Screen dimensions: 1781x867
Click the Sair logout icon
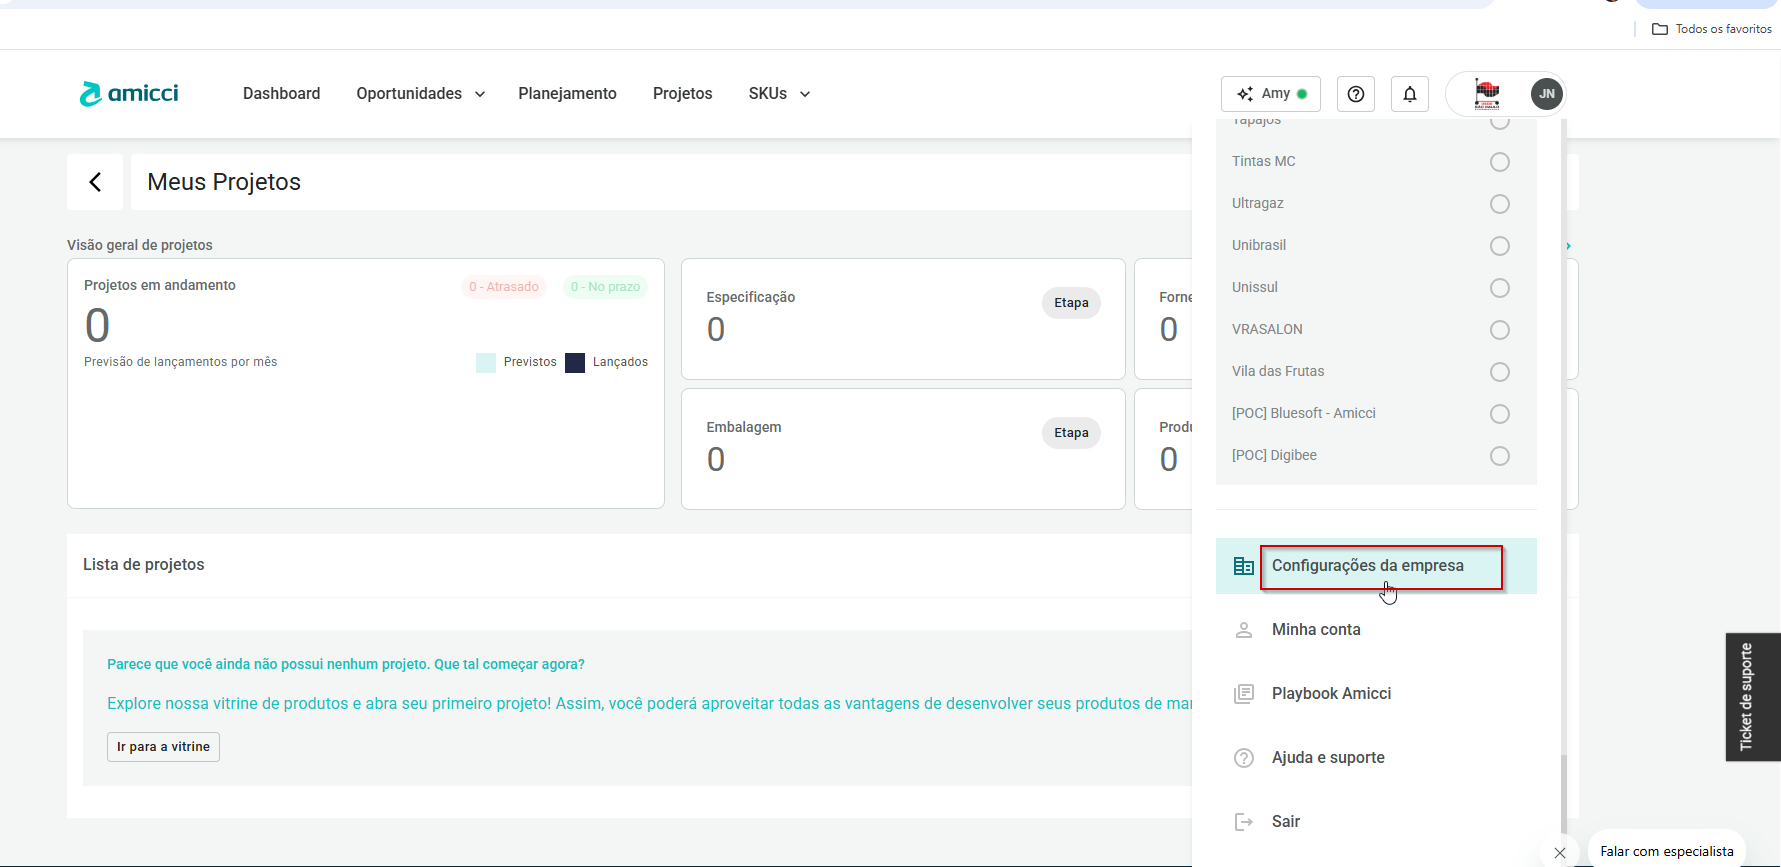click(x=1244, y=822)
